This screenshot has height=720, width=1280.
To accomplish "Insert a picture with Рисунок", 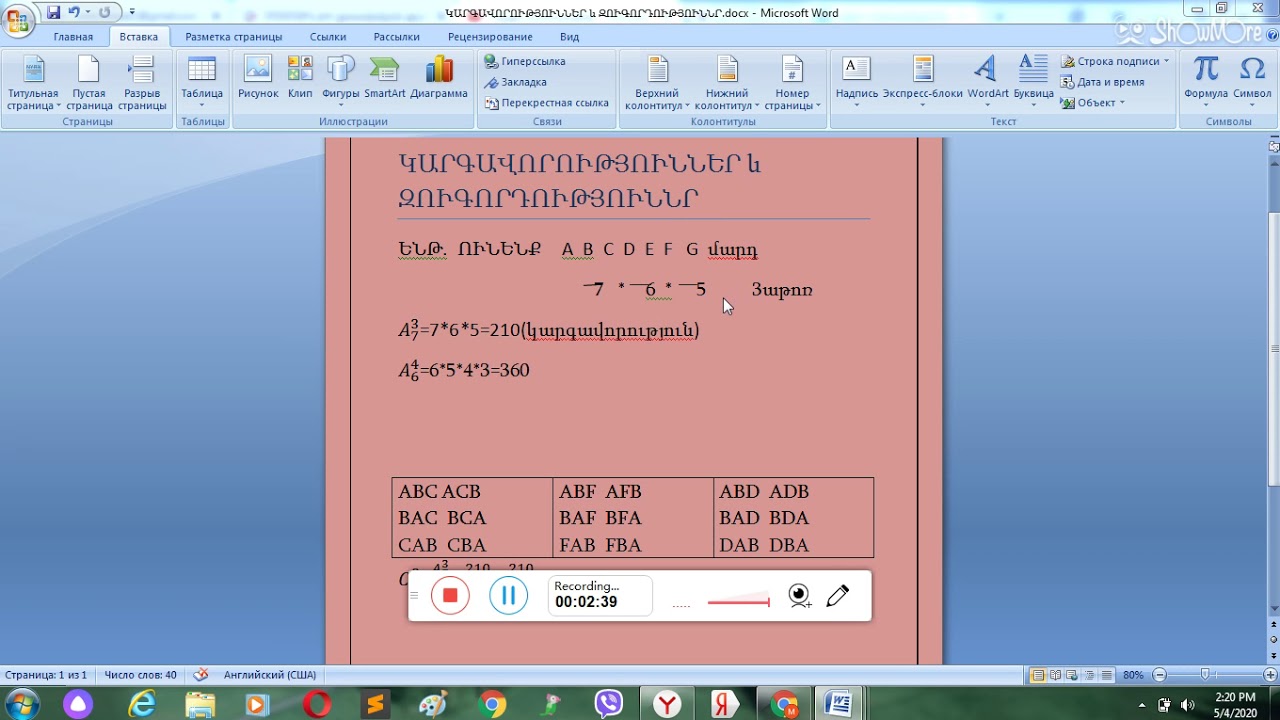I will pos(258,79).
